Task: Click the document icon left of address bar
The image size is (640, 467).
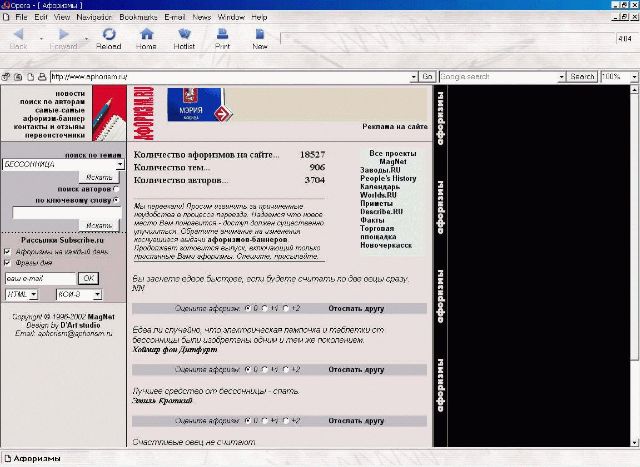Action: point(30,77)
